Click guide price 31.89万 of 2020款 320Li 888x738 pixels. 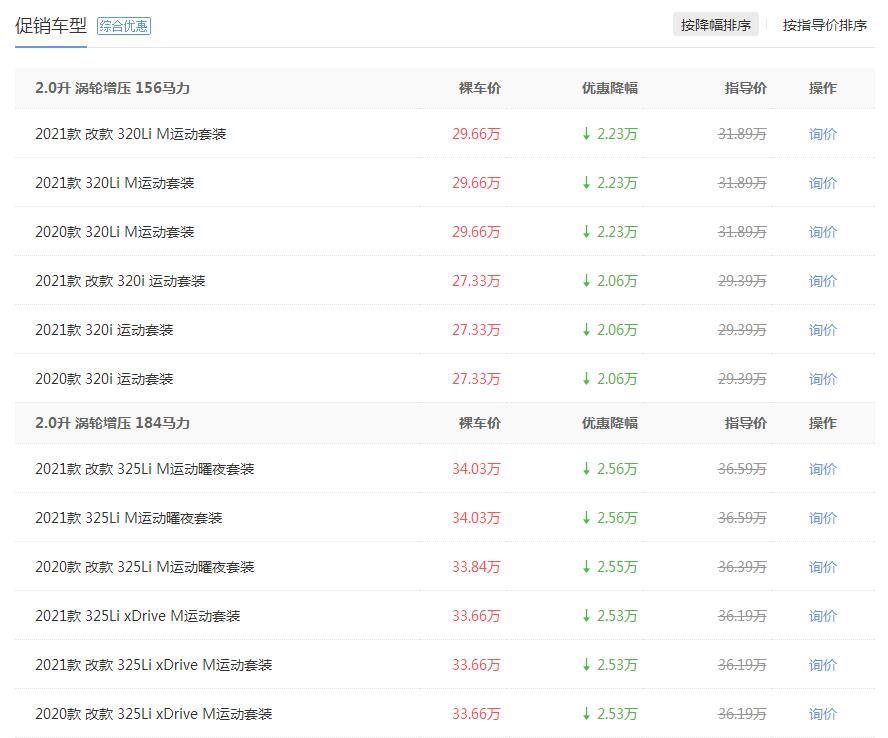[x=742, y=232]
